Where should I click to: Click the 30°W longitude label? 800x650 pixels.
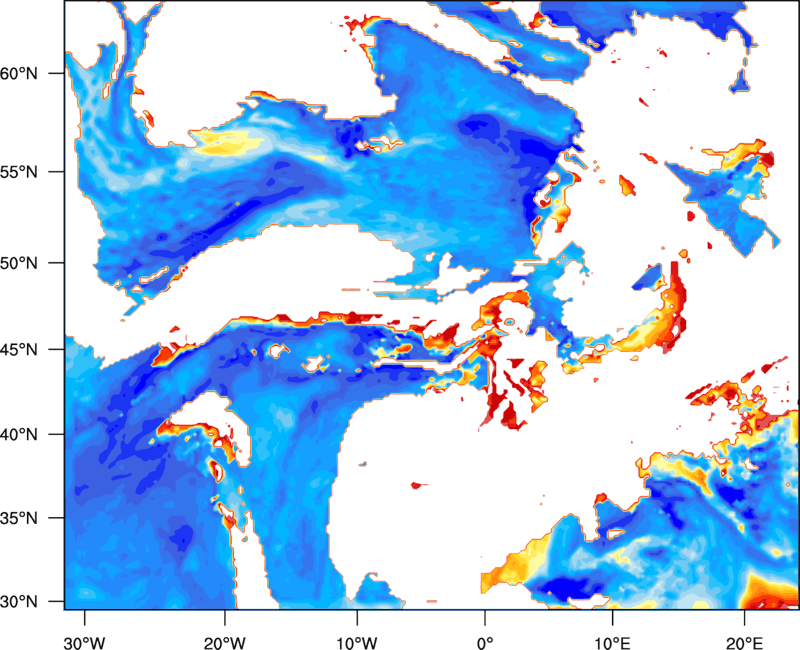click(x=84, y=643)
